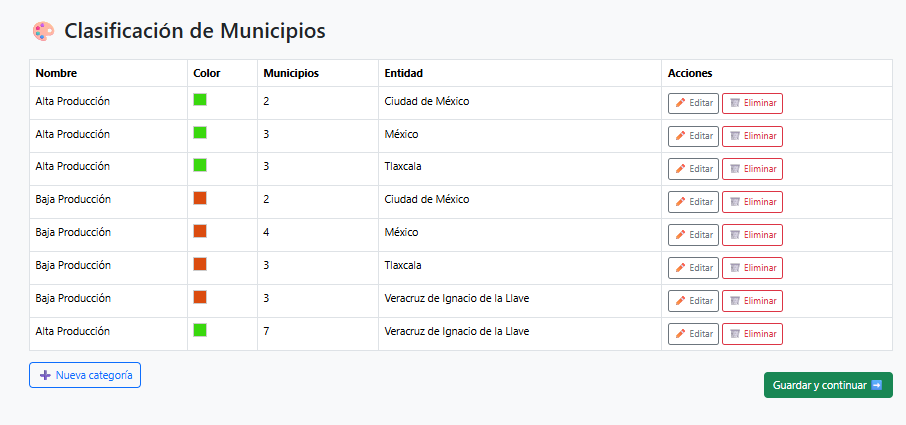906x425 pixels.
Task: Click arrow icon on Guardar y continuar
Action: 876,385
